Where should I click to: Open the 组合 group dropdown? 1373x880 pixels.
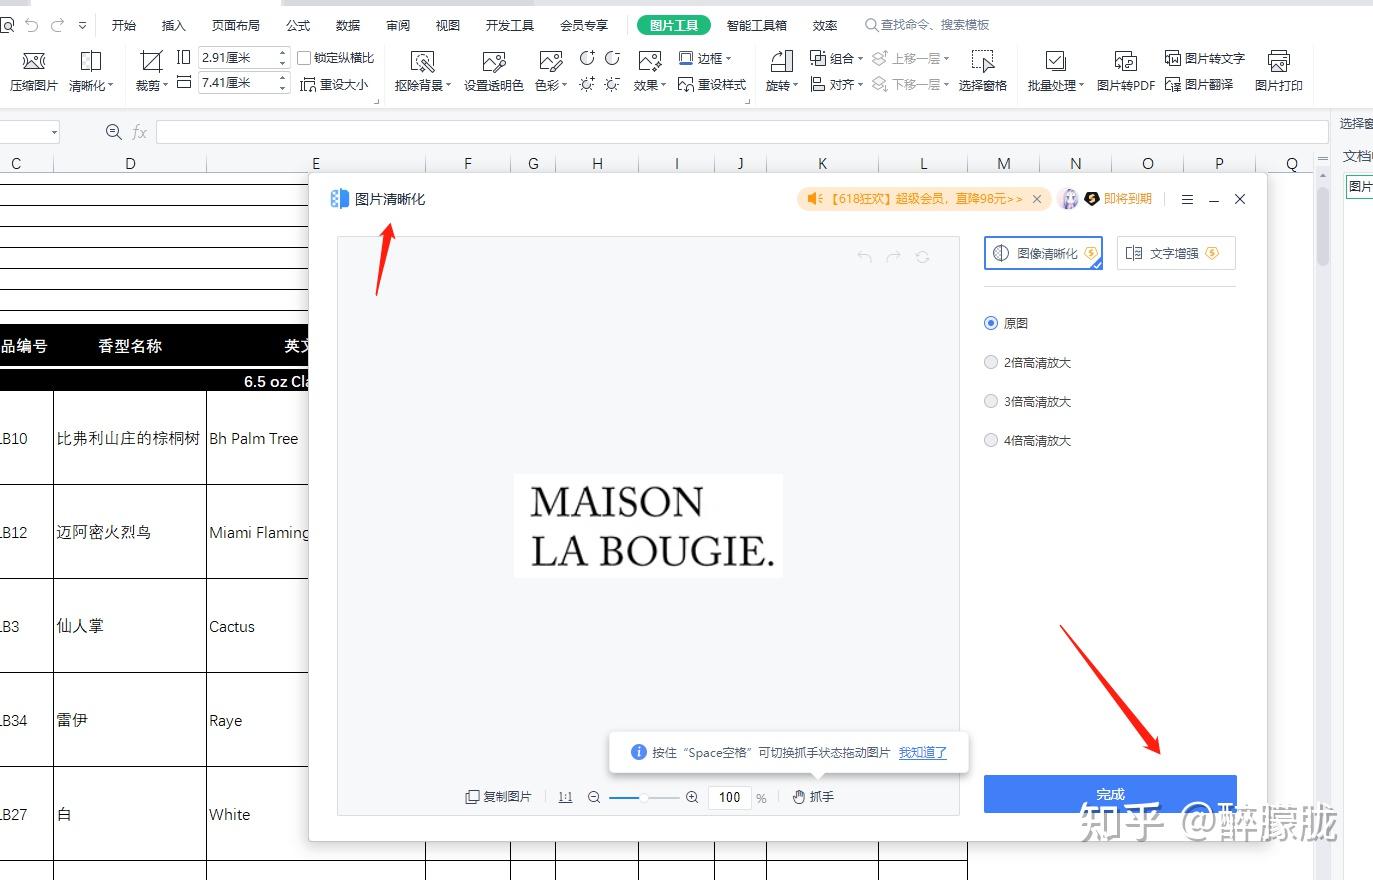click(x=836, y=58)
